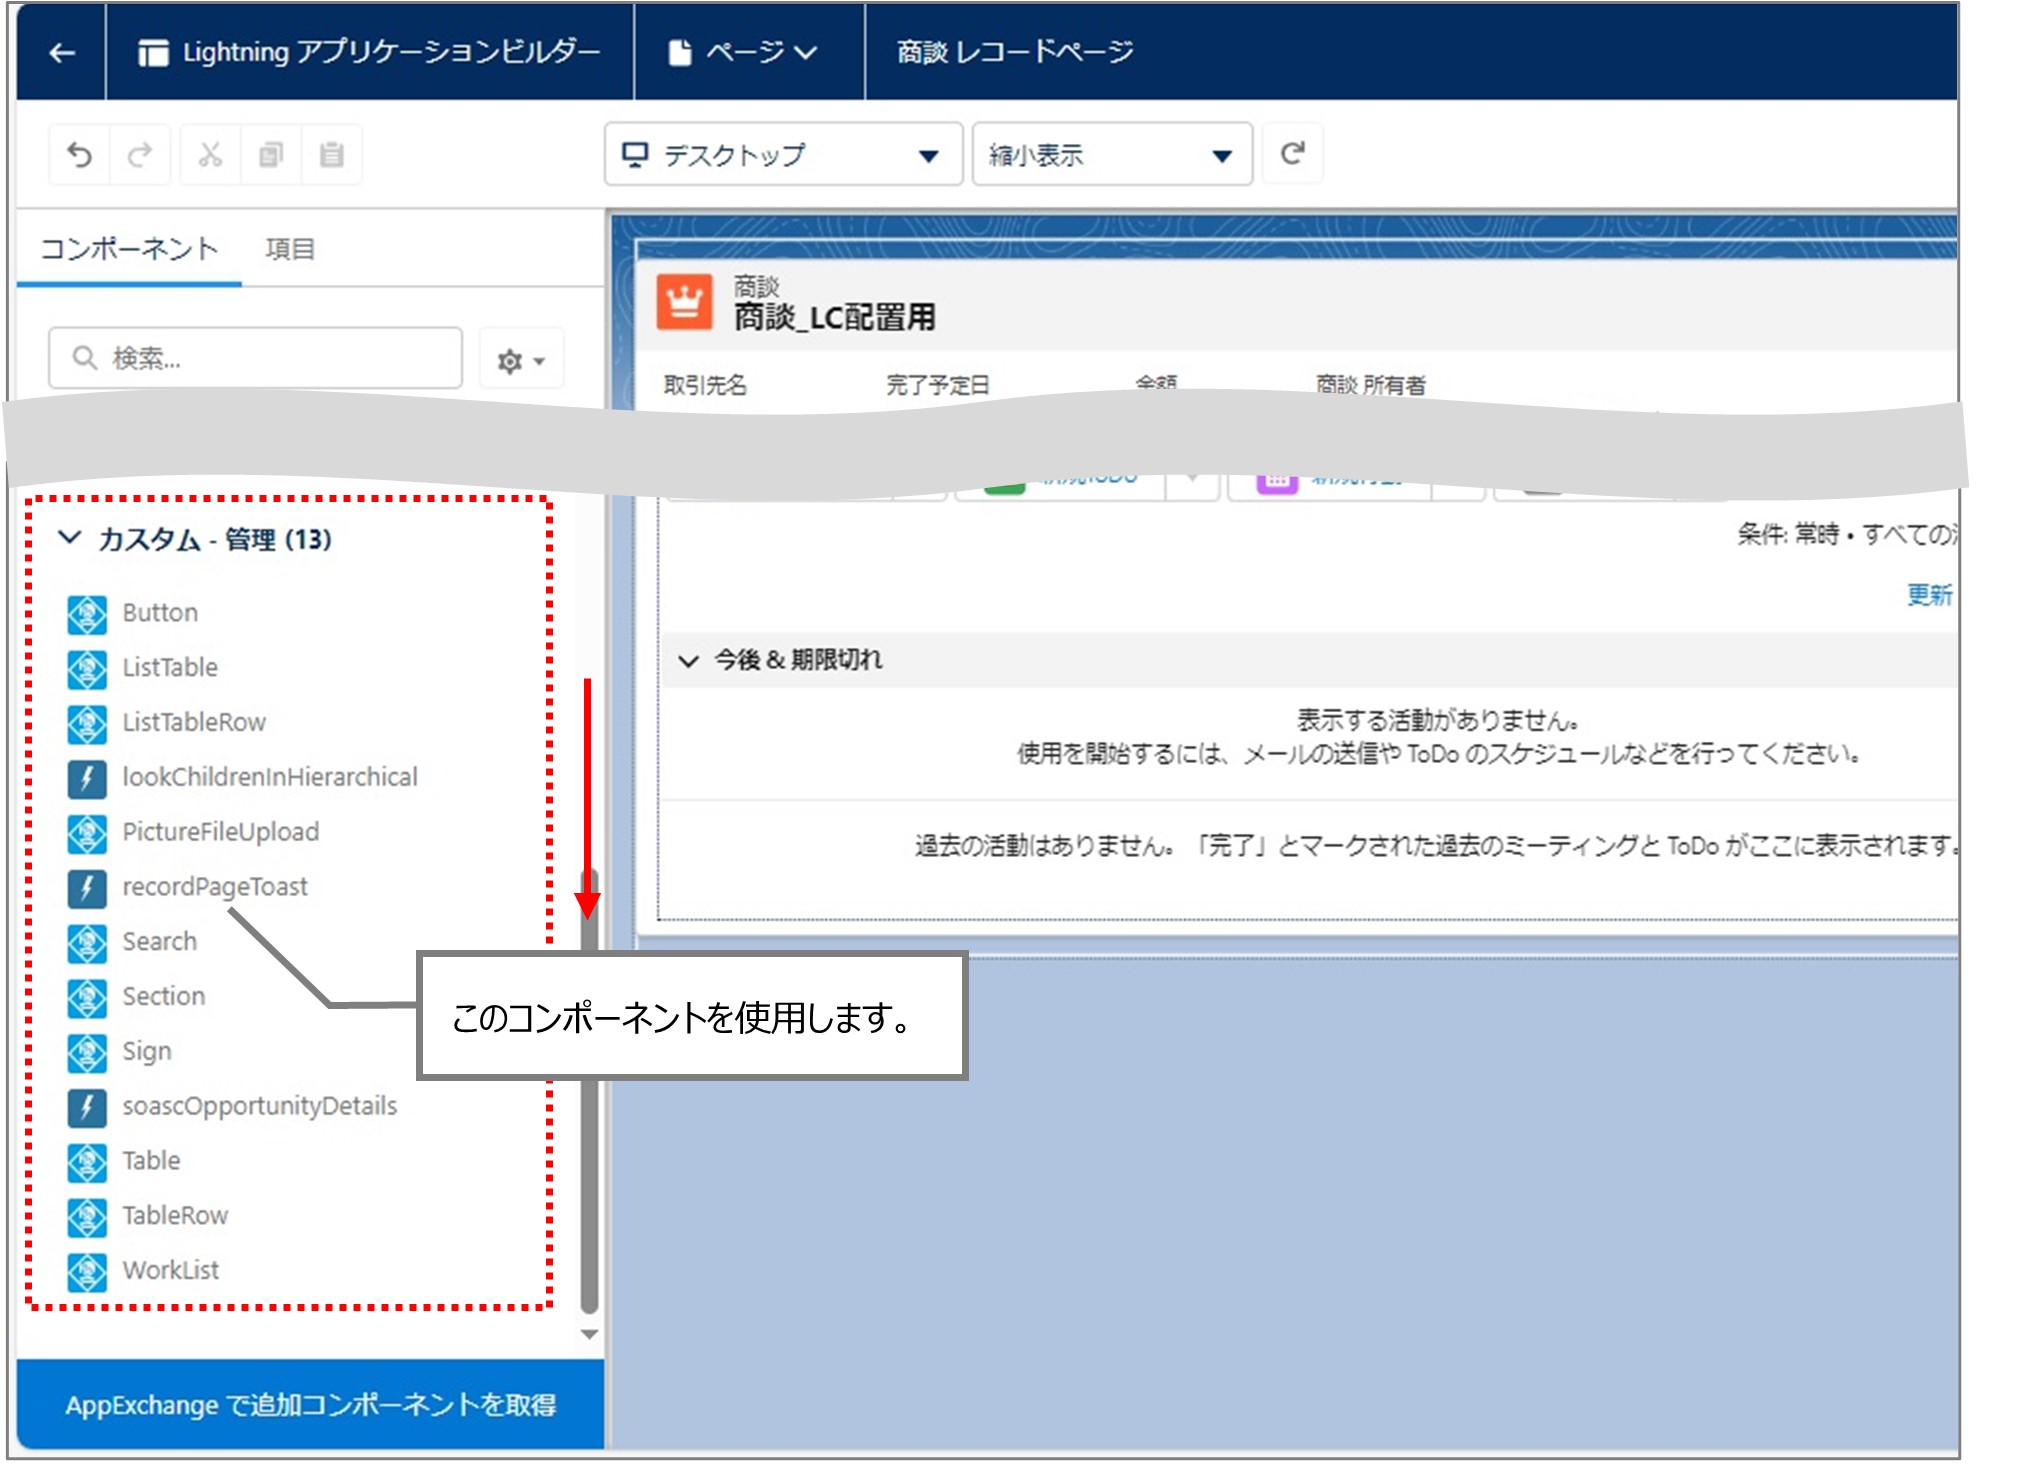Click the Undo icon in toolbar
This screenshot has width=2027, height=1466.
pos(79,155)
